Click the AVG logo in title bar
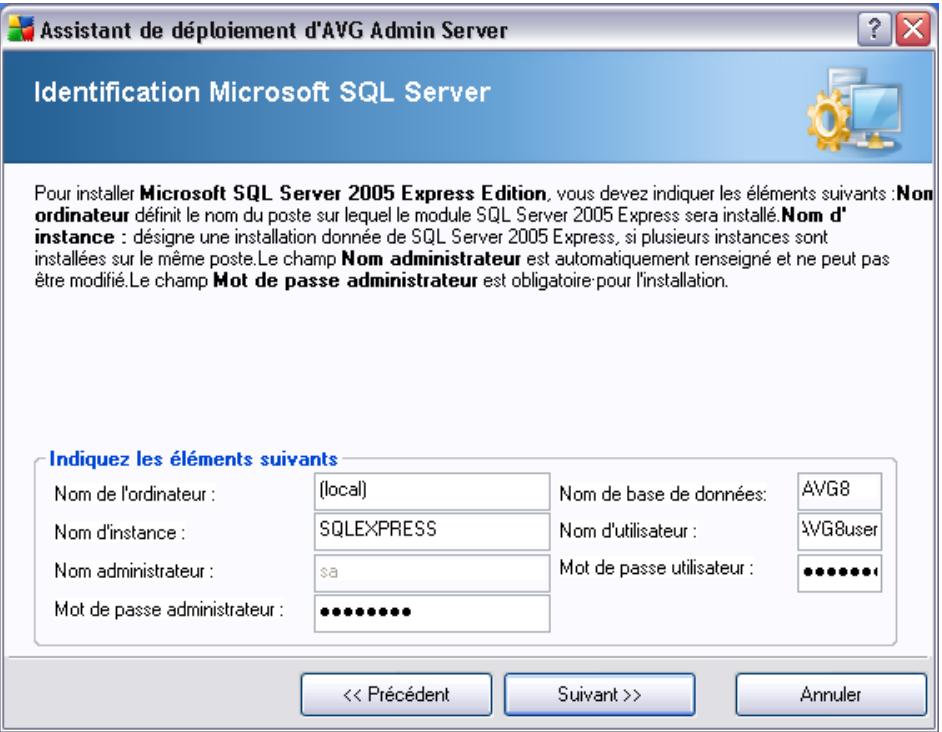This screenshot has height=732, width=942. (21, 28)
